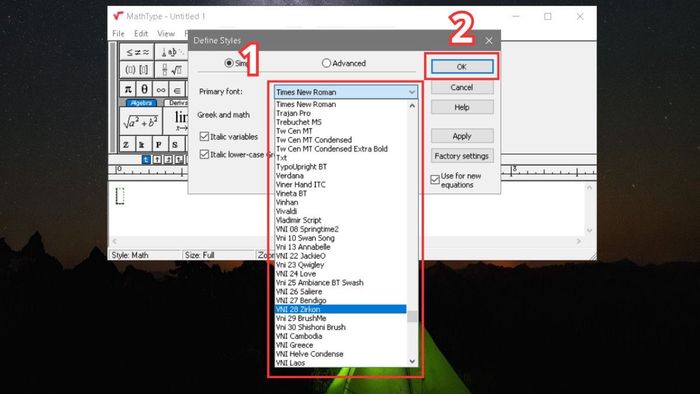Switch to the Derivs tab
Image resolution: width=700 pixels, height=394 pixels.
[x=177, y=103]
